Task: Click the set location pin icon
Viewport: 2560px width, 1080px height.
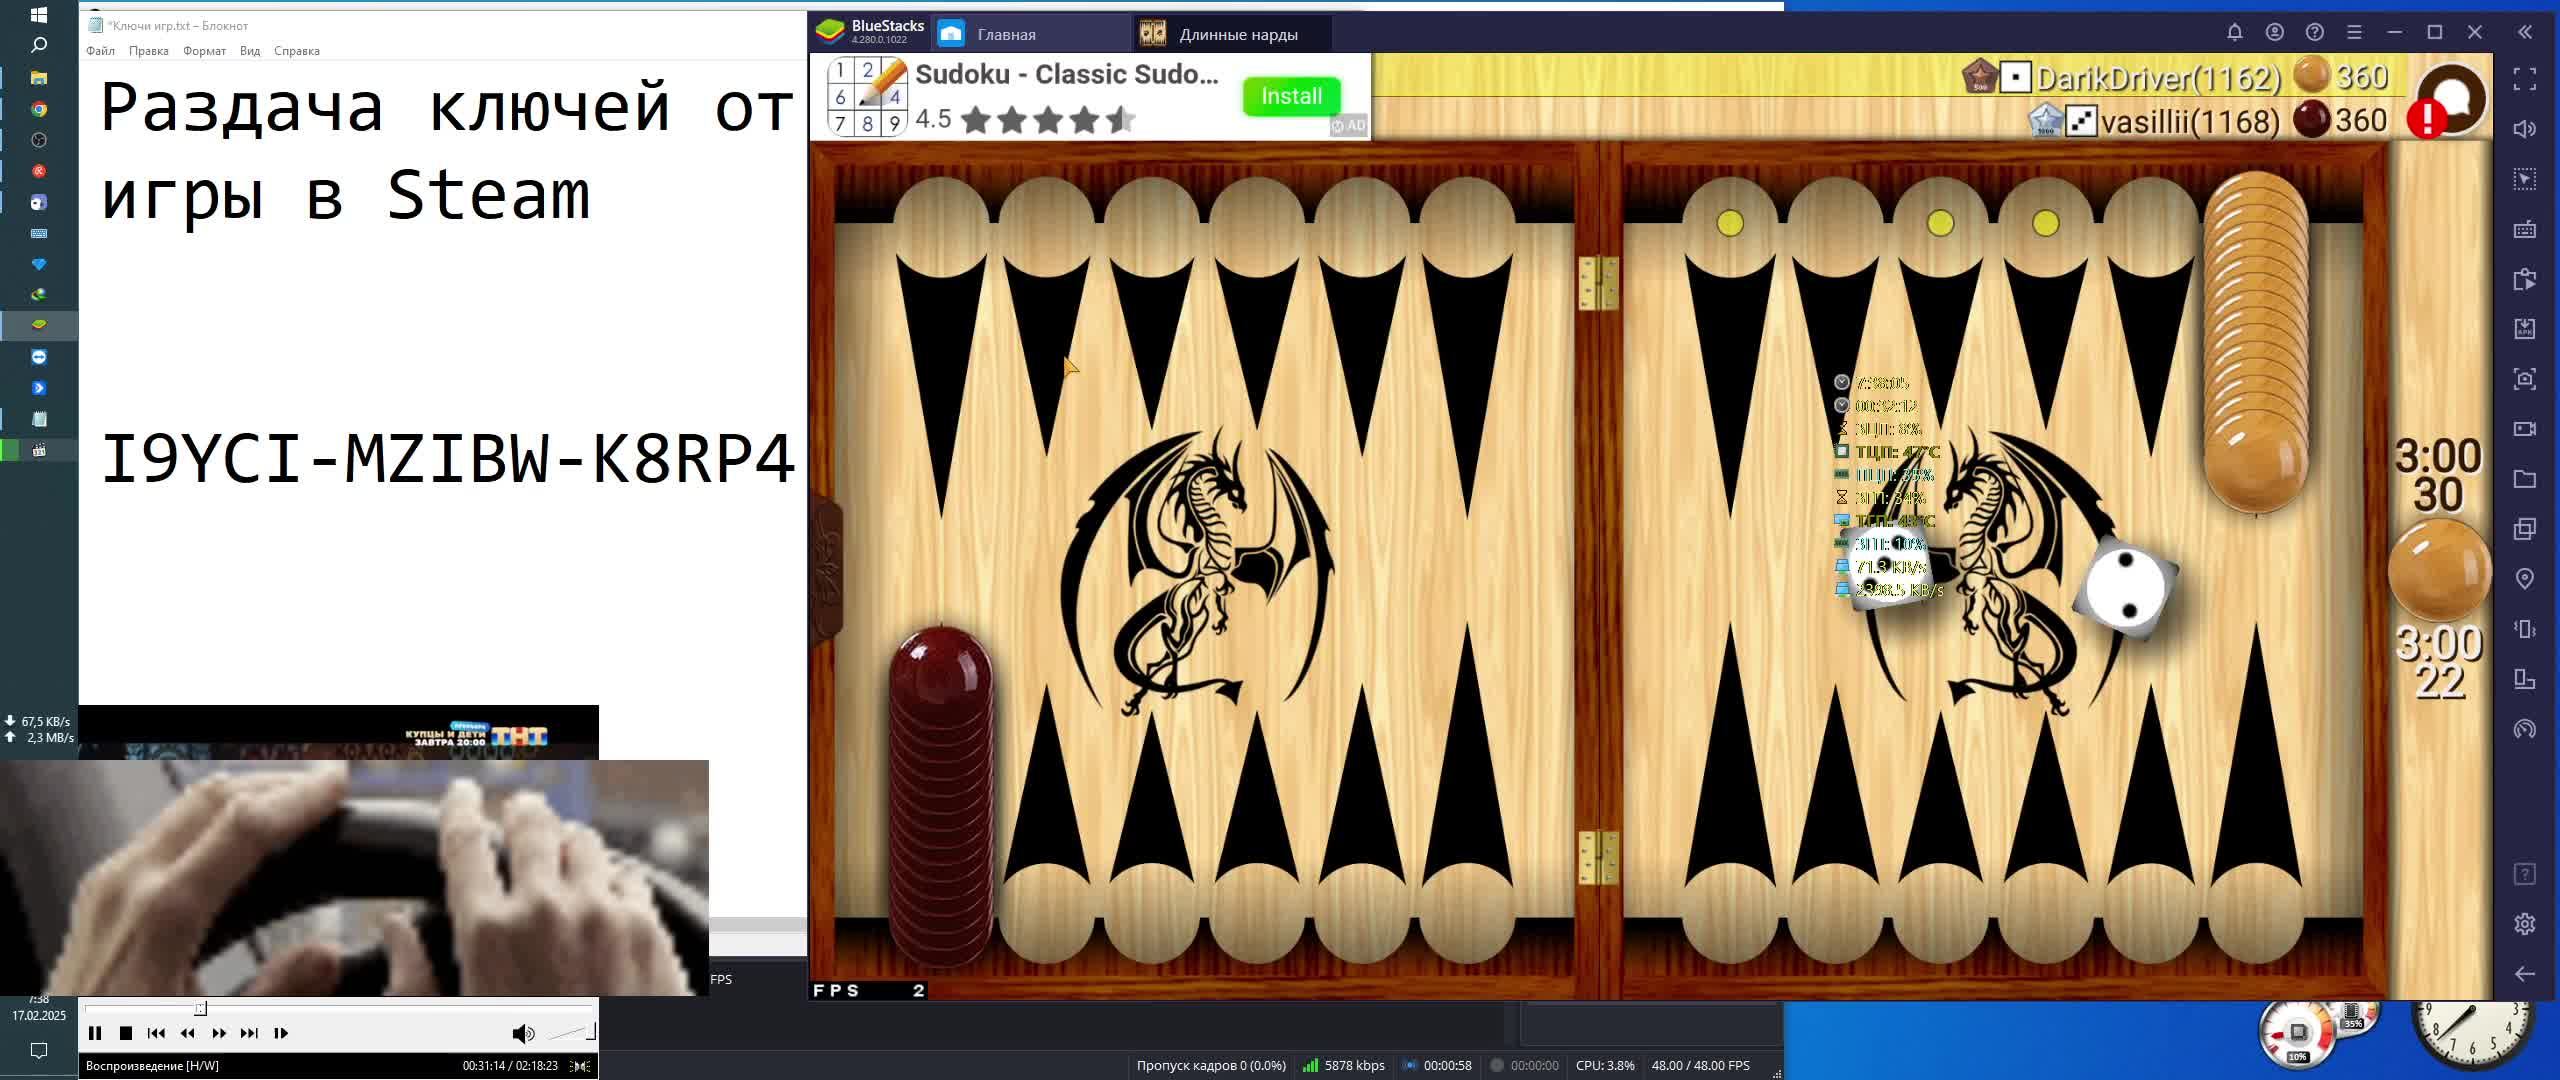Action: tap(2524, 579)
